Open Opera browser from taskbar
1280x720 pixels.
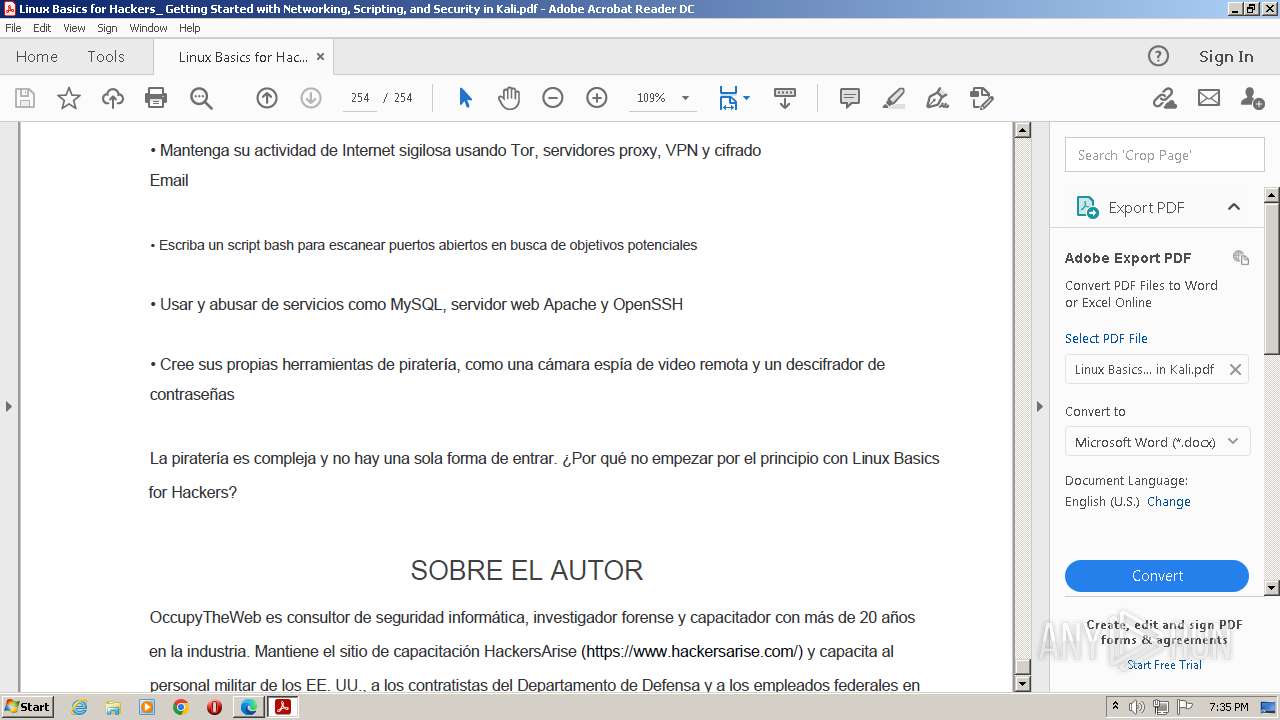point(214,707)
